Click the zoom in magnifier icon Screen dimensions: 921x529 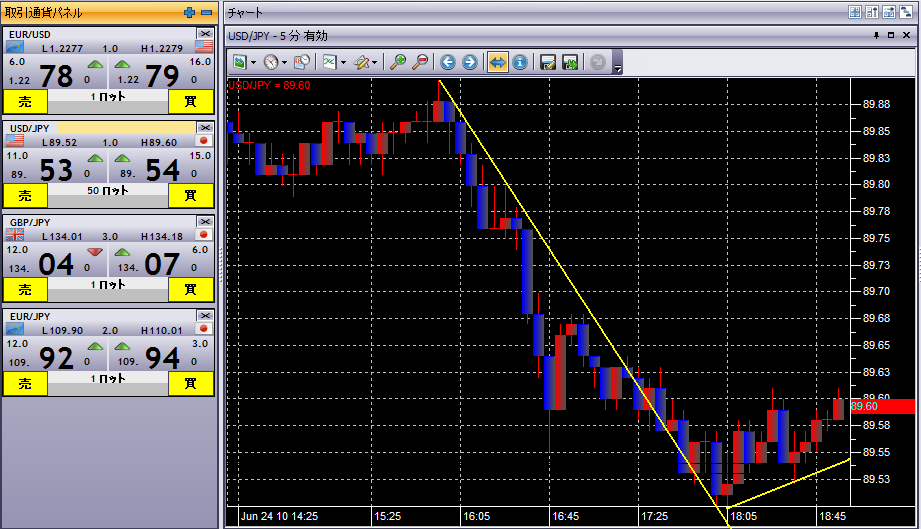(x=398, y=62)
